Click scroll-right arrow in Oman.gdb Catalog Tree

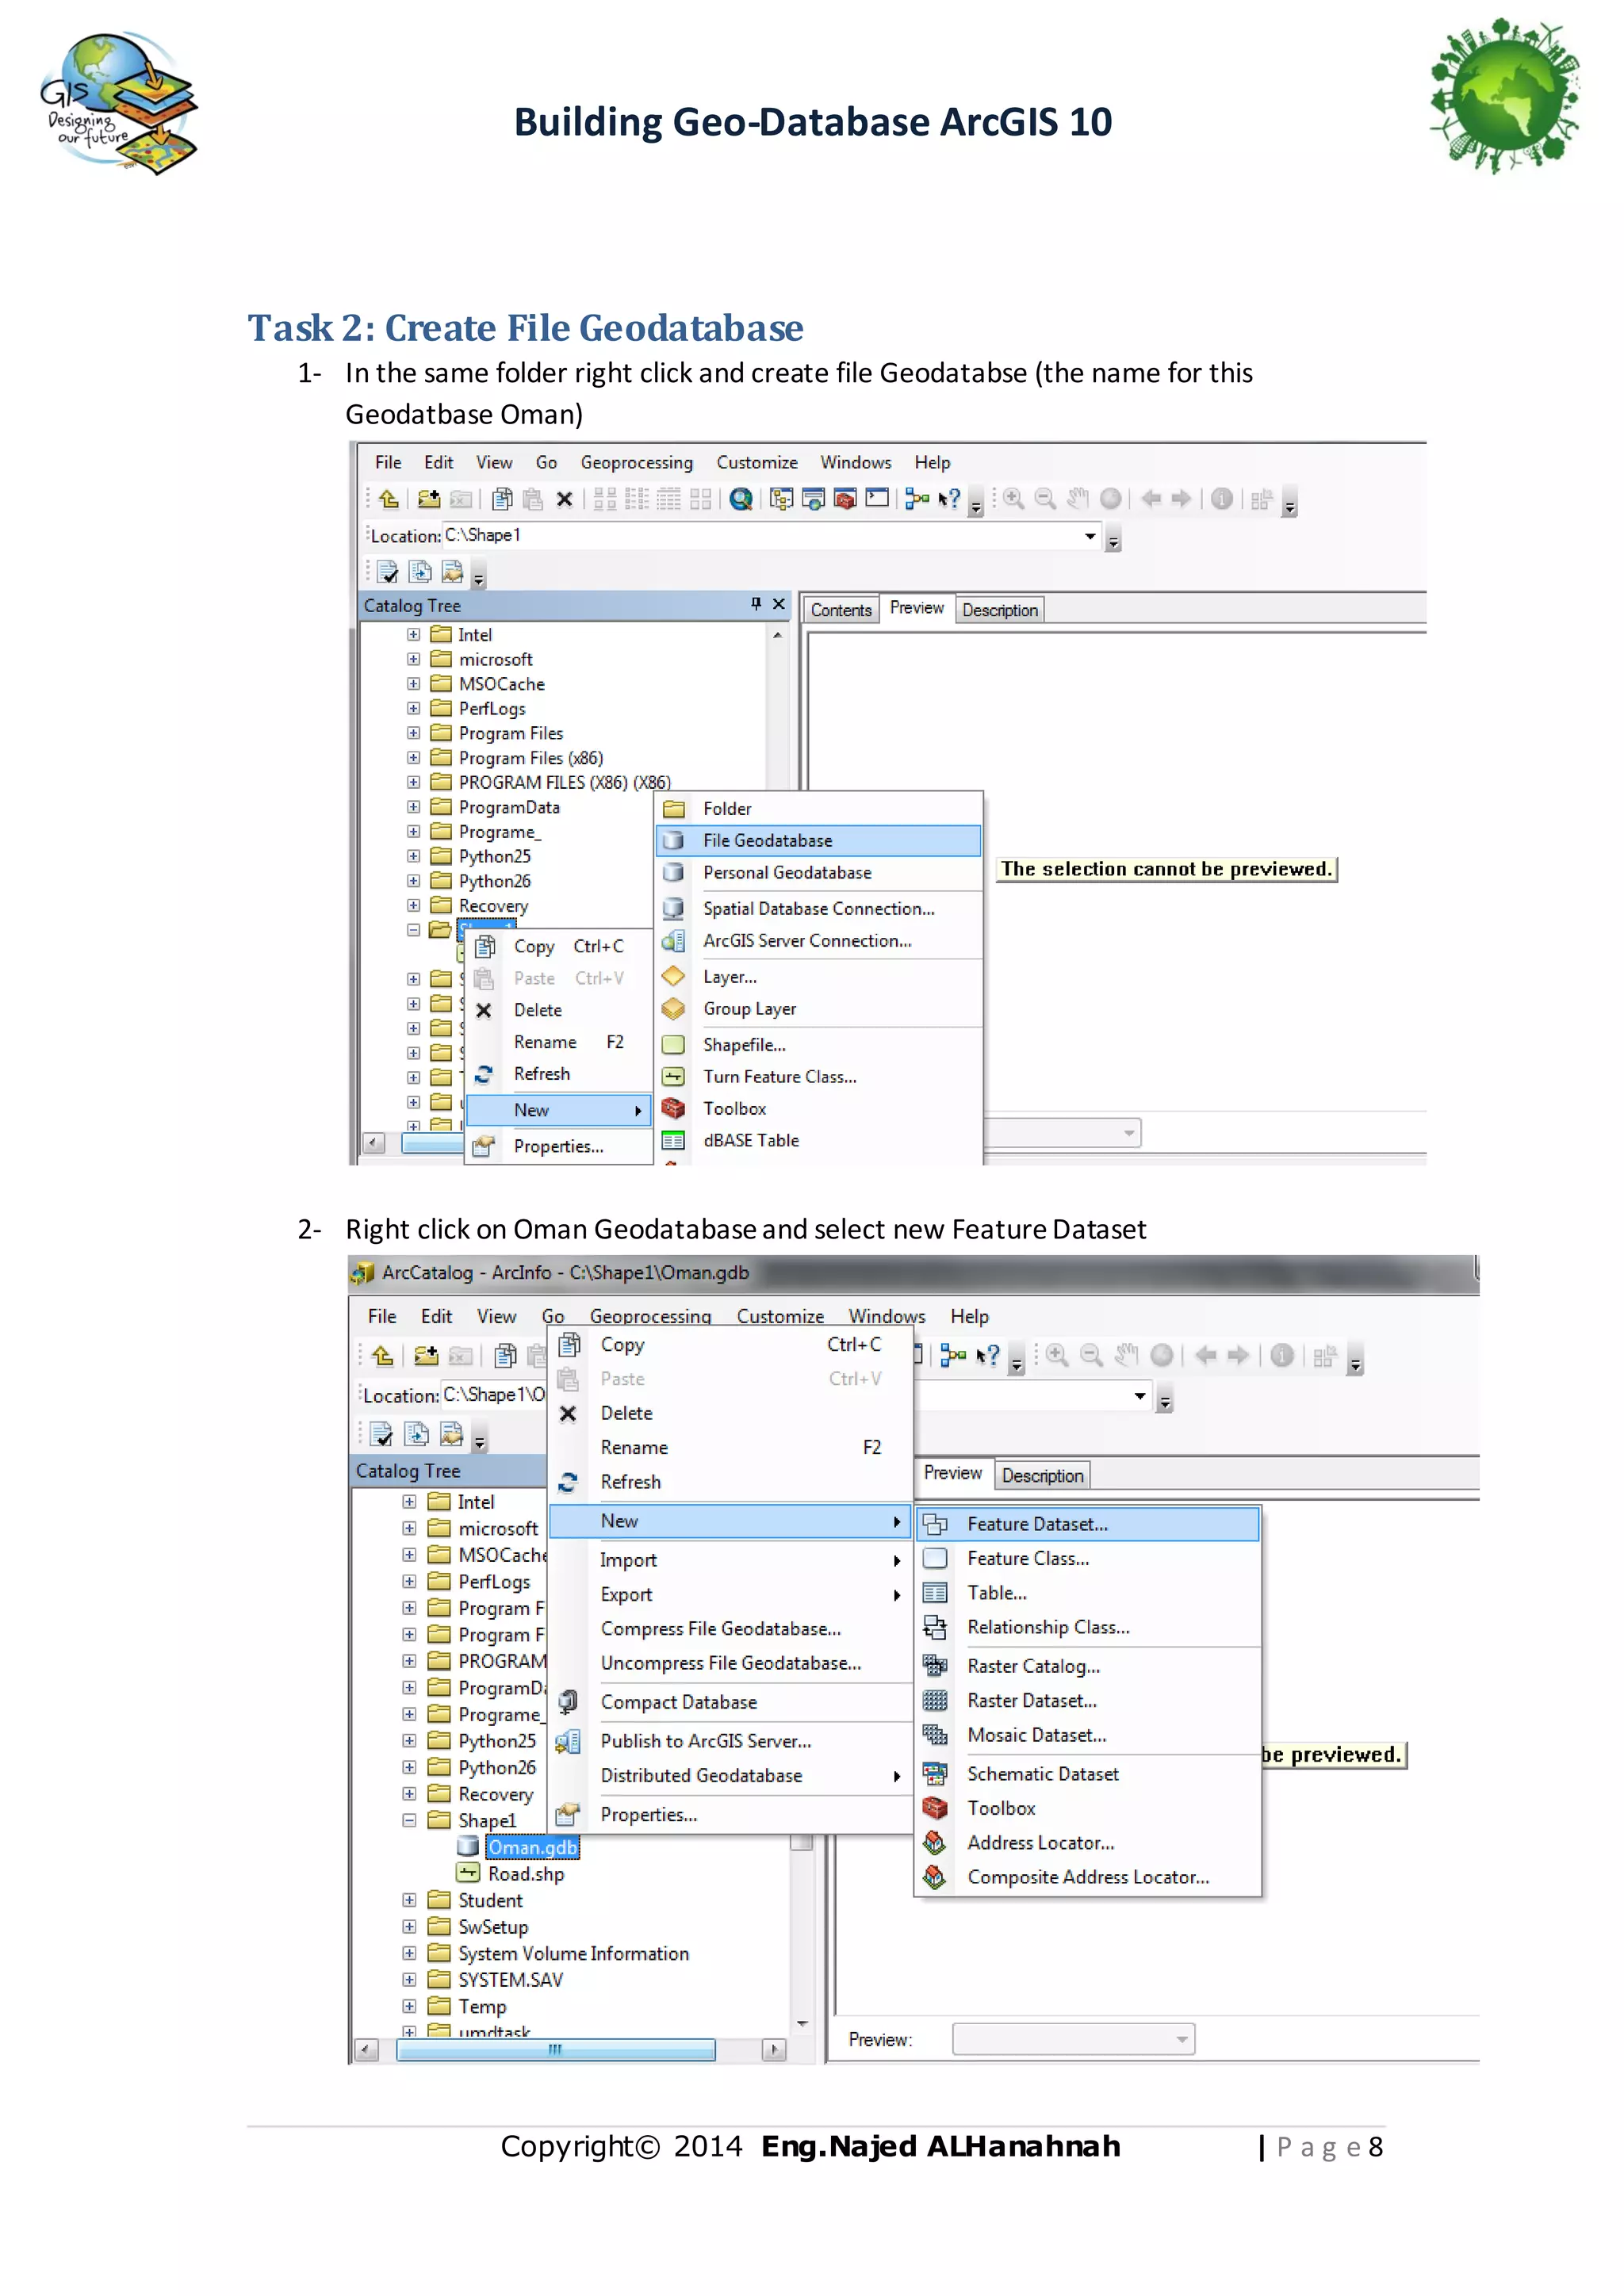pyautogui.click(x=774, y=2050)
